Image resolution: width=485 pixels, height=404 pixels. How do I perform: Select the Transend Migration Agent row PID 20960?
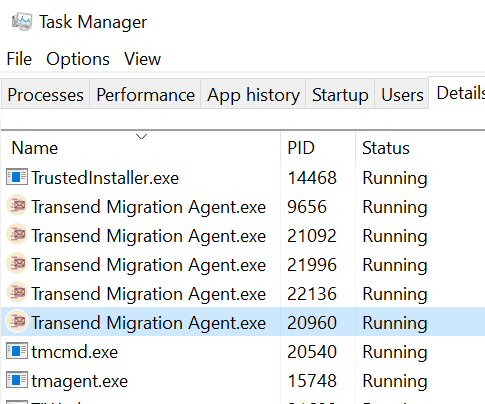click(243, 322)
